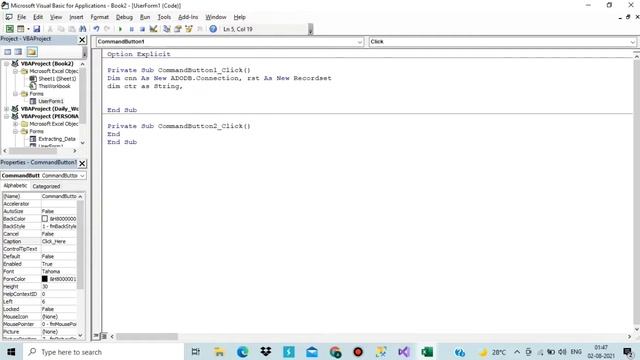
Task: Collapse VBAProject (Book2) tree node
Action: (7, 64)
